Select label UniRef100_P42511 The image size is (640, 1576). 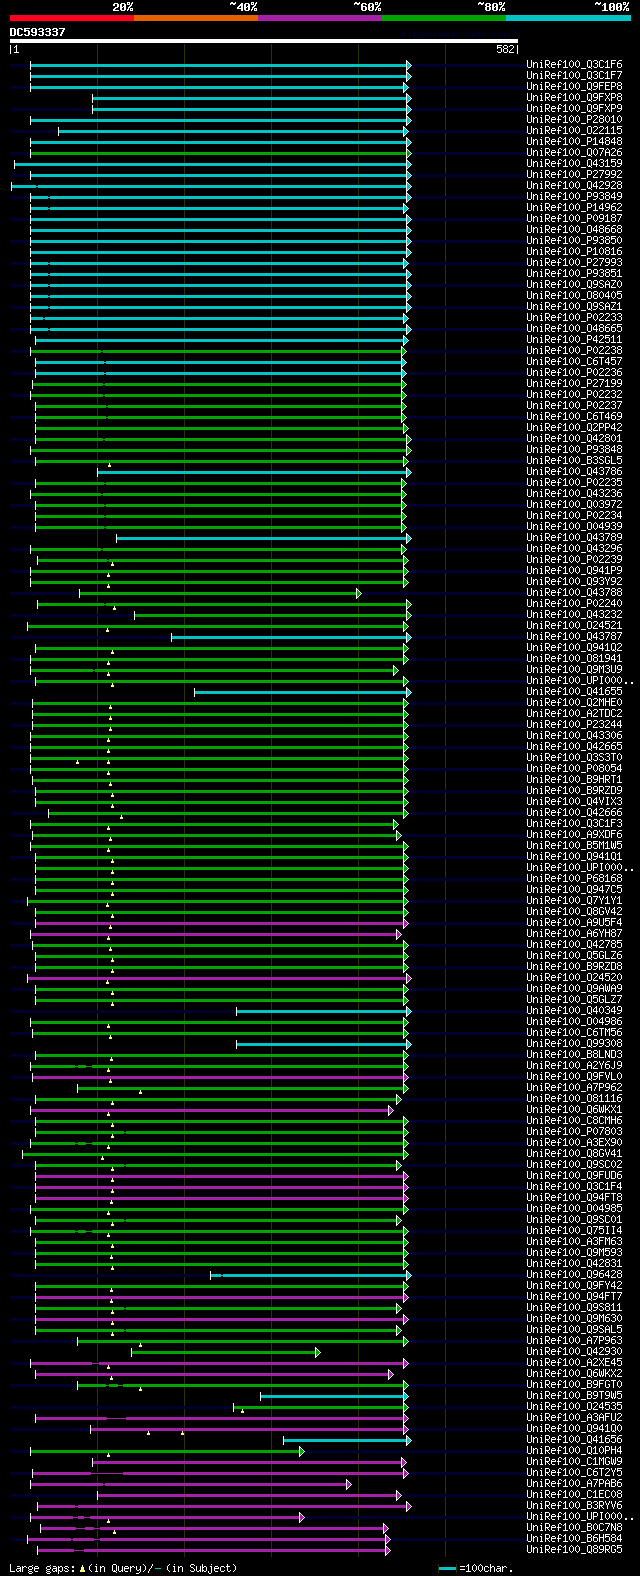(x=574, y=340)
